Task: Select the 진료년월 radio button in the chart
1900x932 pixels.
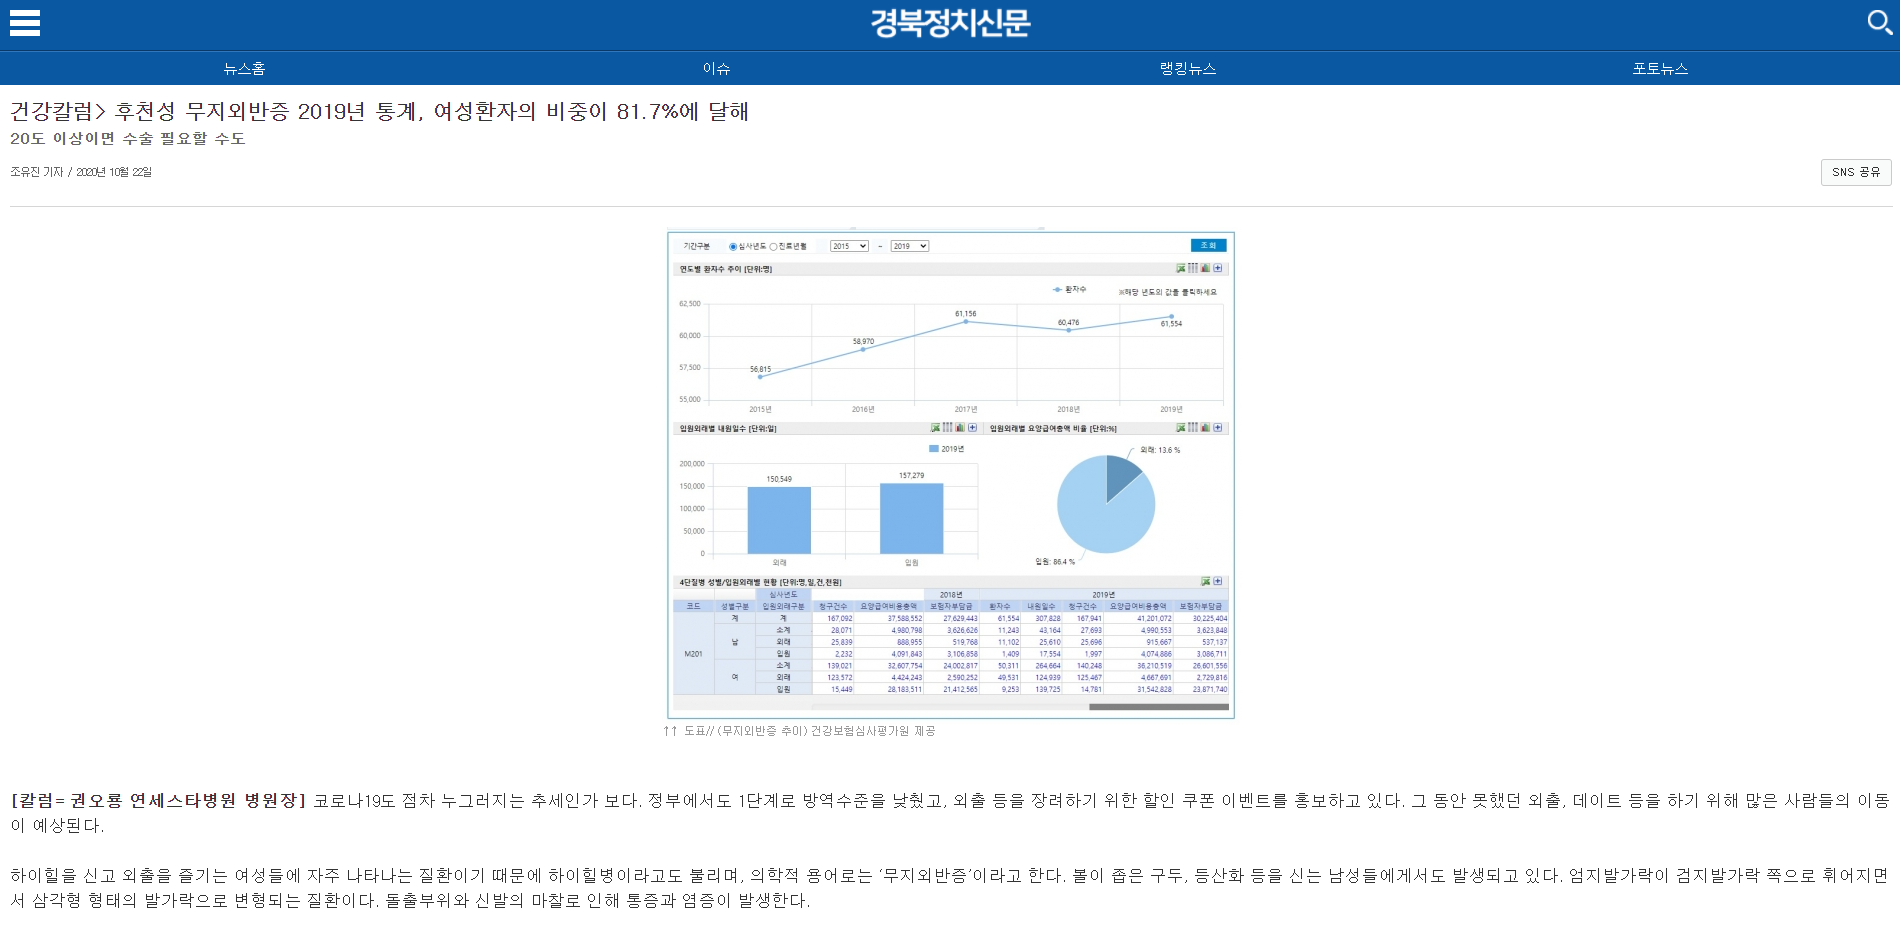Action: coord(773,246)
